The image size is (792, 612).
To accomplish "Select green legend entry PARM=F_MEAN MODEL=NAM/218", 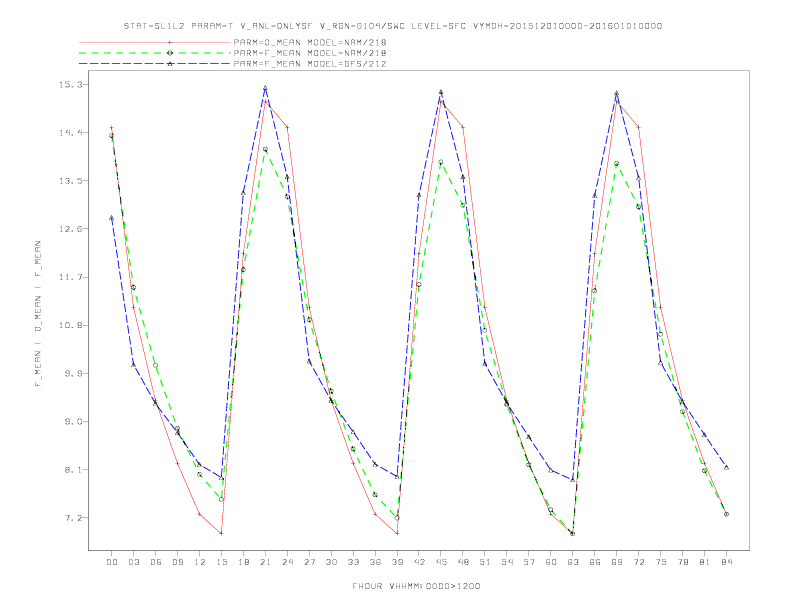I will click(x=310, y=53).
